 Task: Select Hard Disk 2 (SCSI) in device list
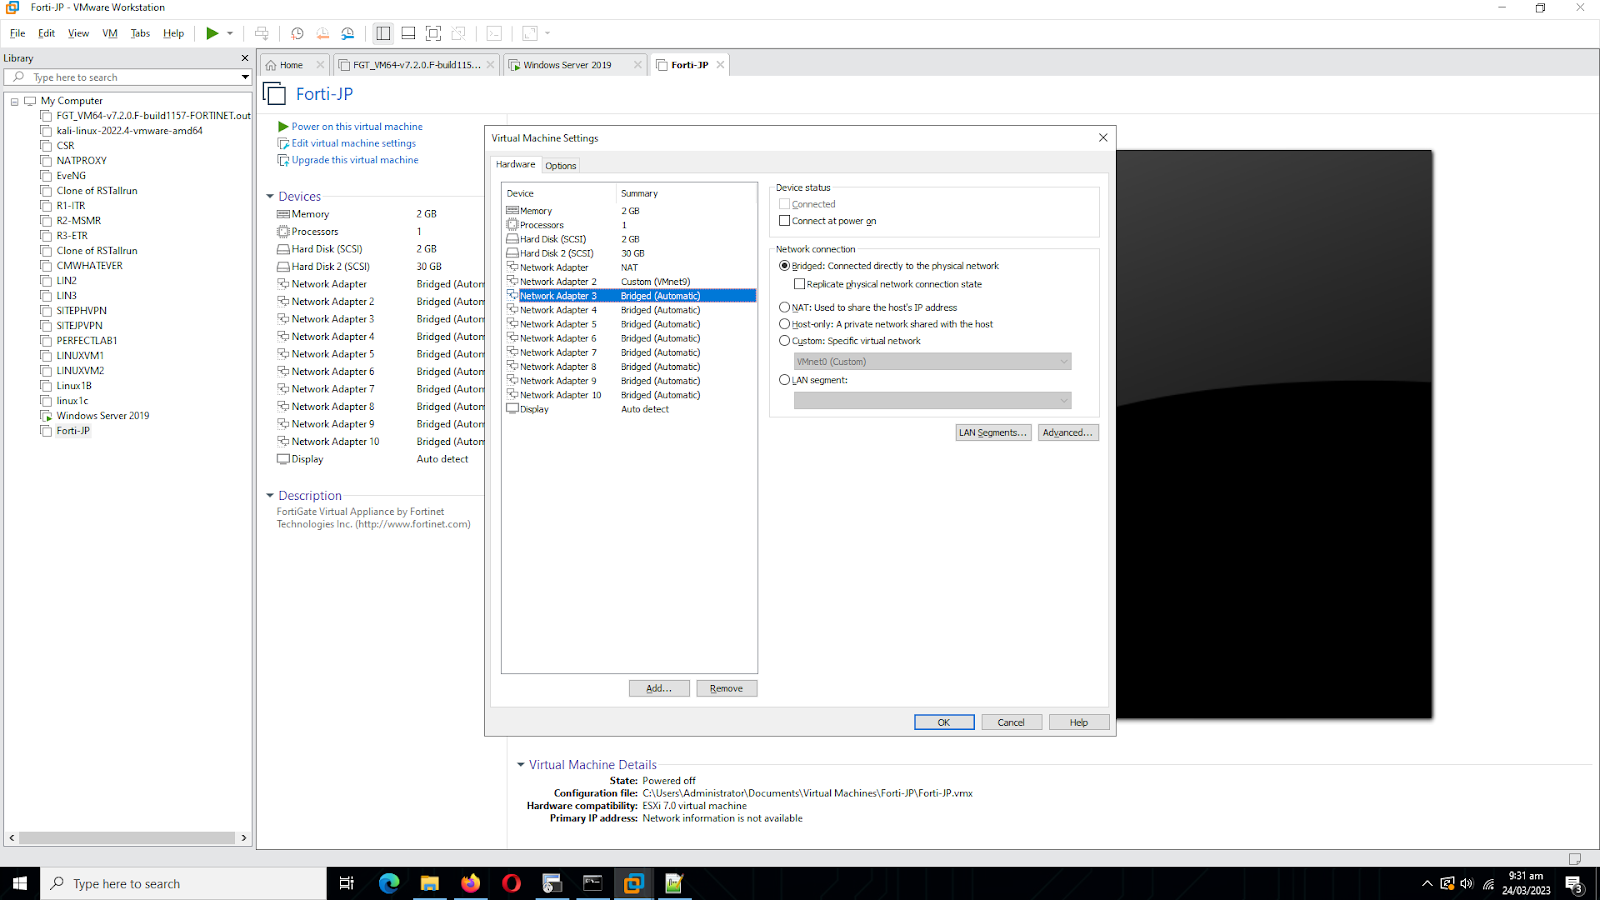629,253
